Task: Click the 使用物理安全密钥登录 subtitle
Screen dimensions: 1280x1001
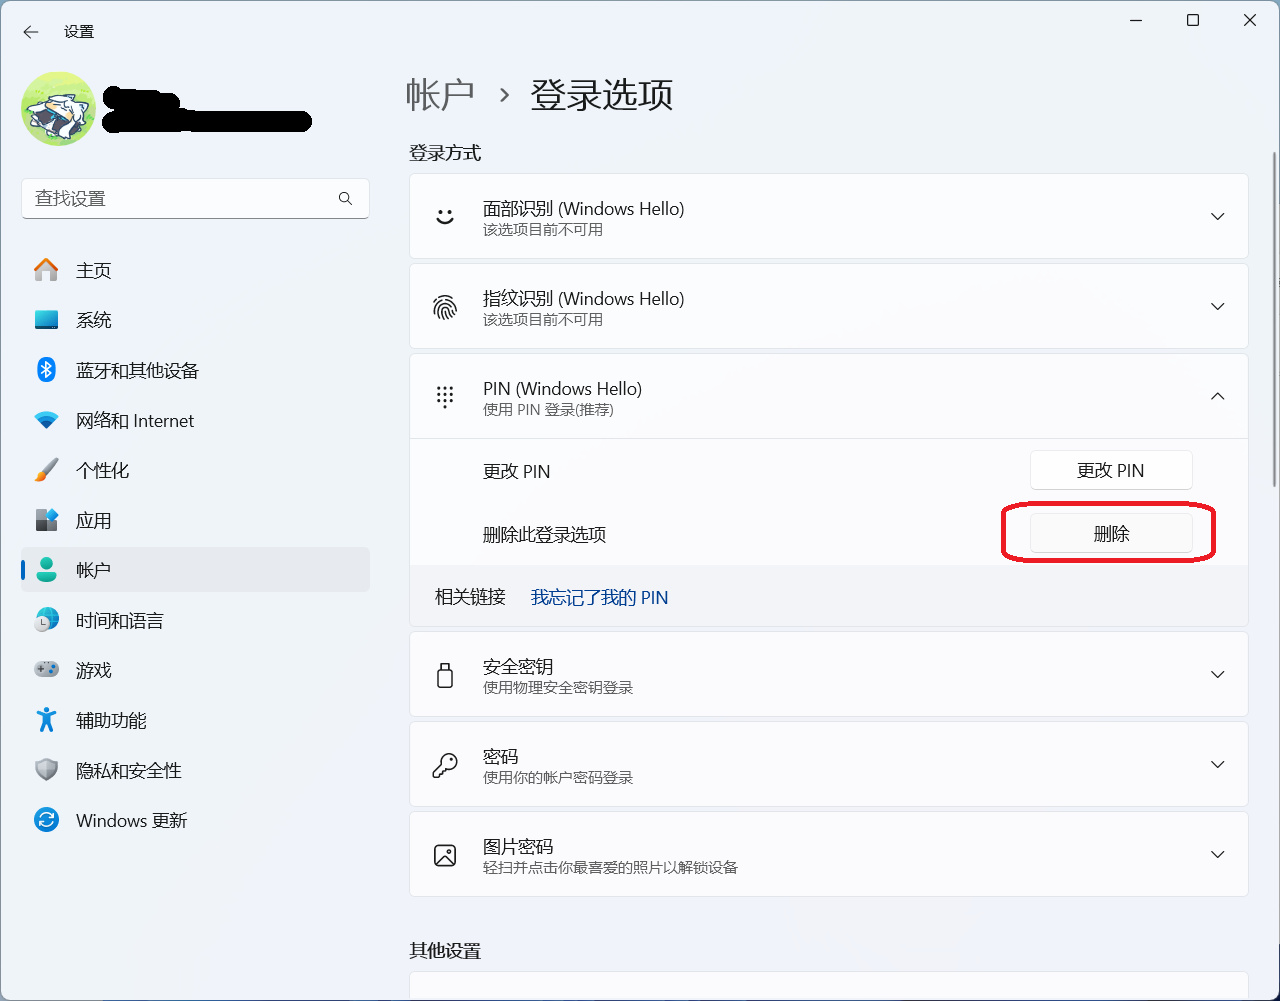Action: pos(558,687)
